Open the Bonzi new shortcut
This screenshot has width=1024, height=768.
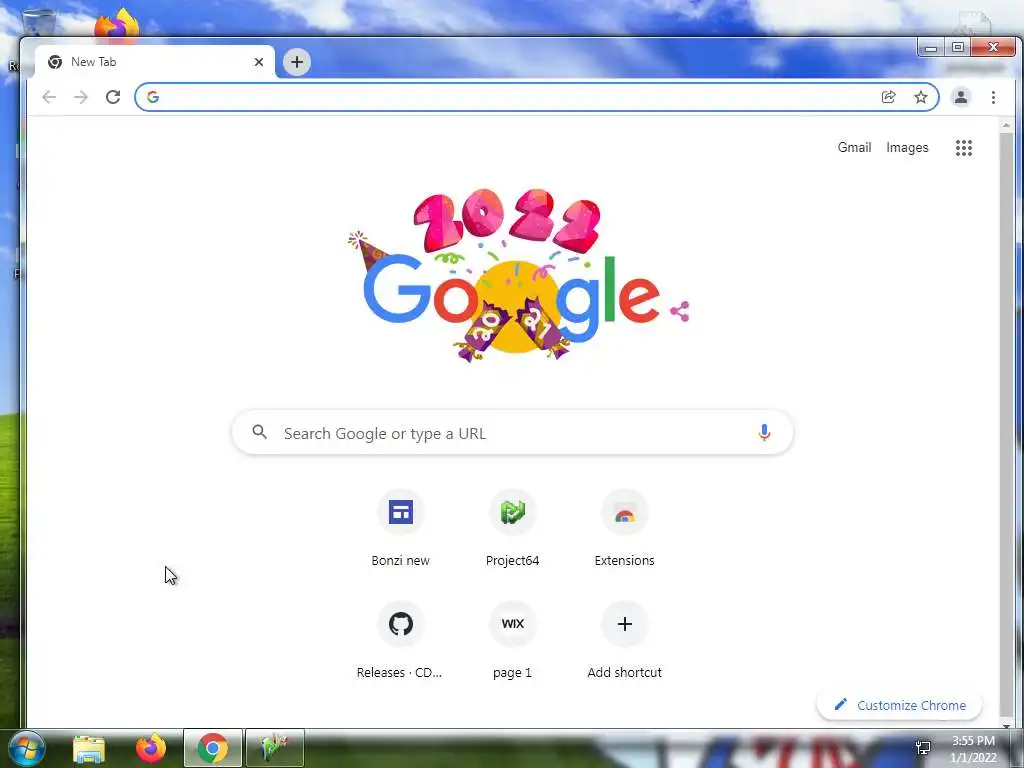point(400,528)
